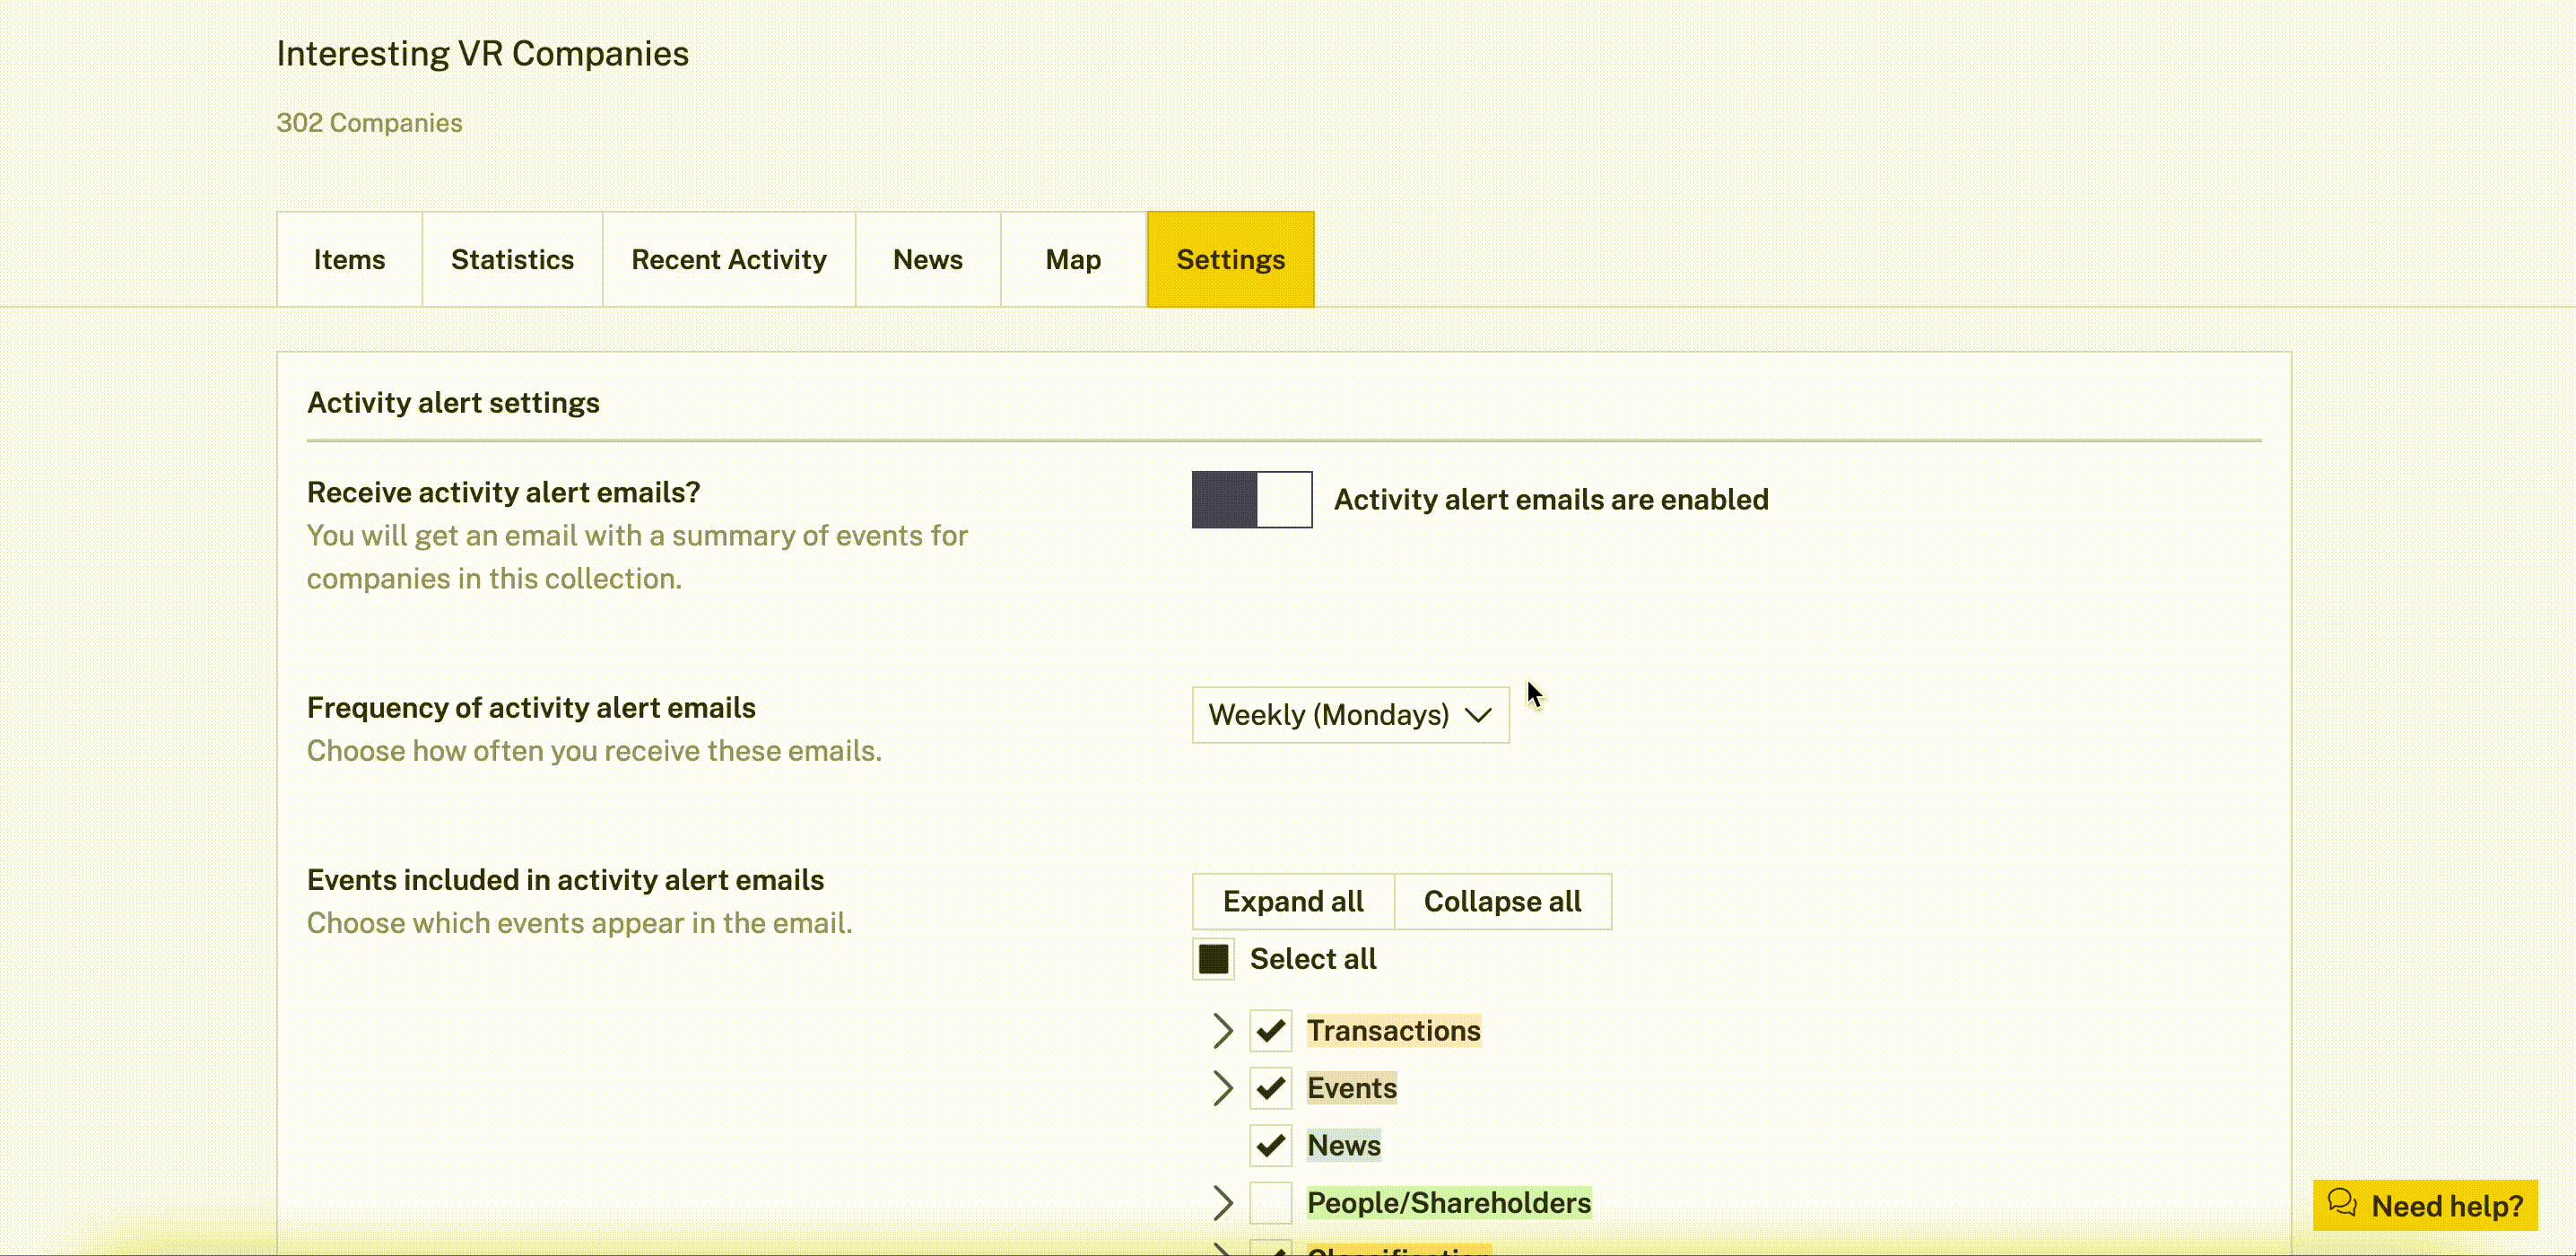The height and width of the screenshot is (1256, 2576).
Task: Open the Recent Activity tab
Action: point(729,259)
